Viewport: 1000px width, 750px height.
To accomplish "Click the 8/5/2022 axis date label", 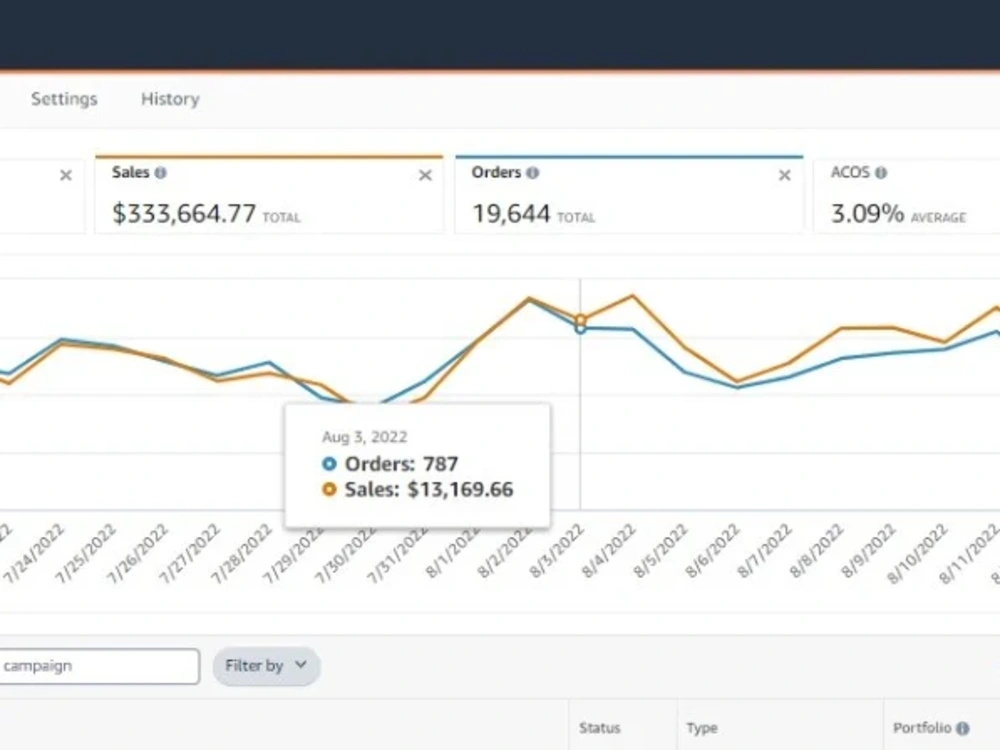I will pyautogui.click(x=660, y=550).
